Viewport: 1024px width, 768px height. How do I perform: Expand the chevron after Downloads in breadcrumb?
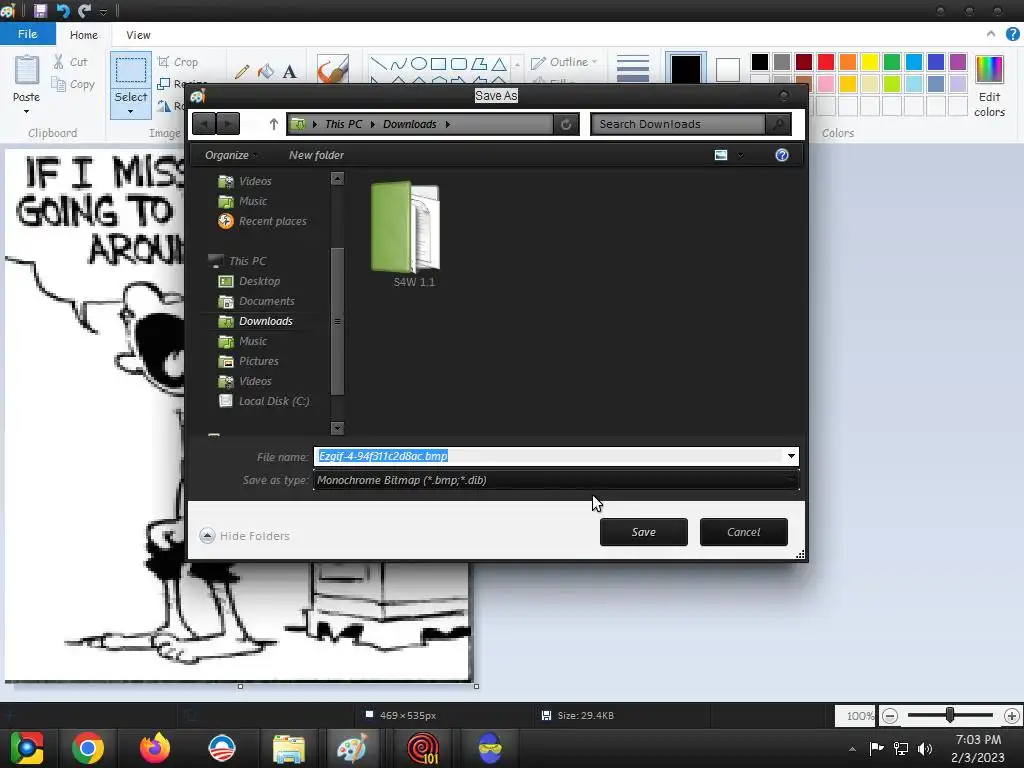pyautogui.click(x=448, y=124)
